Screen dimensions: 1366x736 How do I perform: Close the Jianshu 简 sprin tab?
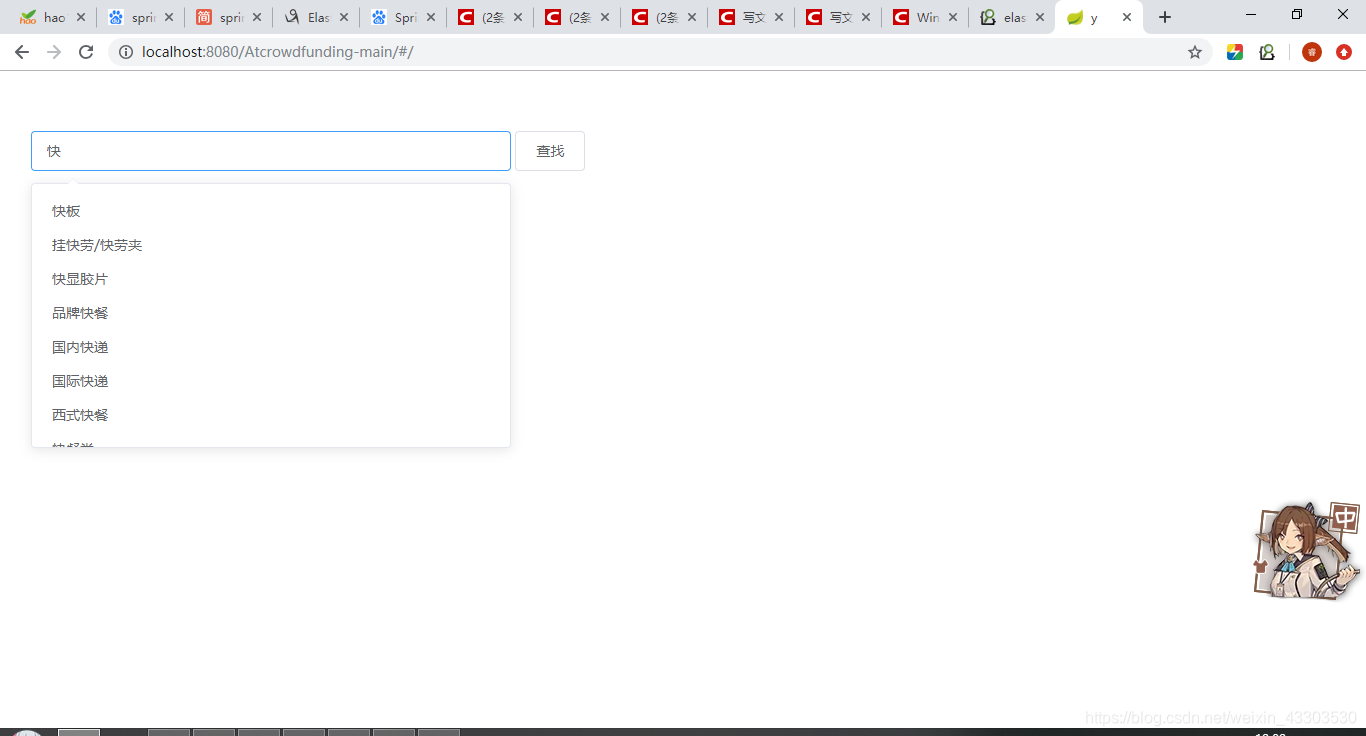point(257,17)
